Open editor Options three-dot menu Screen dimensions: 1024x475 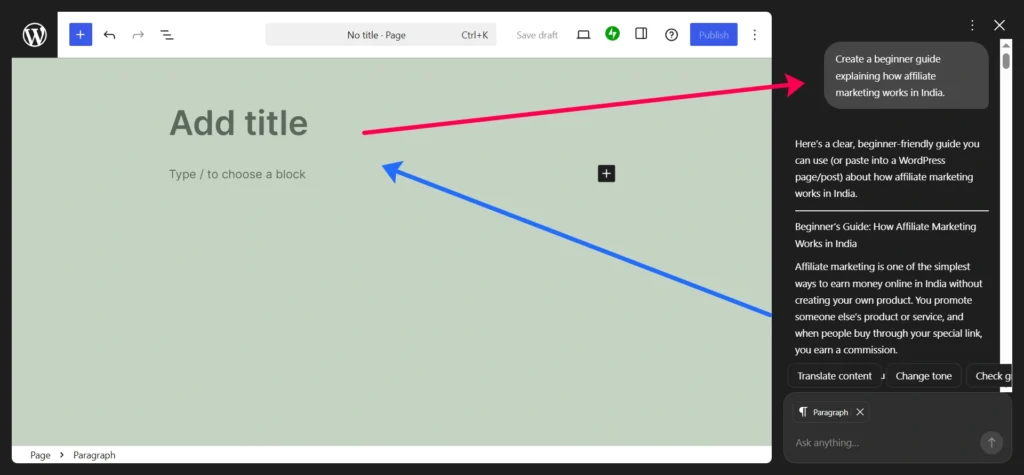coord(754,35)
